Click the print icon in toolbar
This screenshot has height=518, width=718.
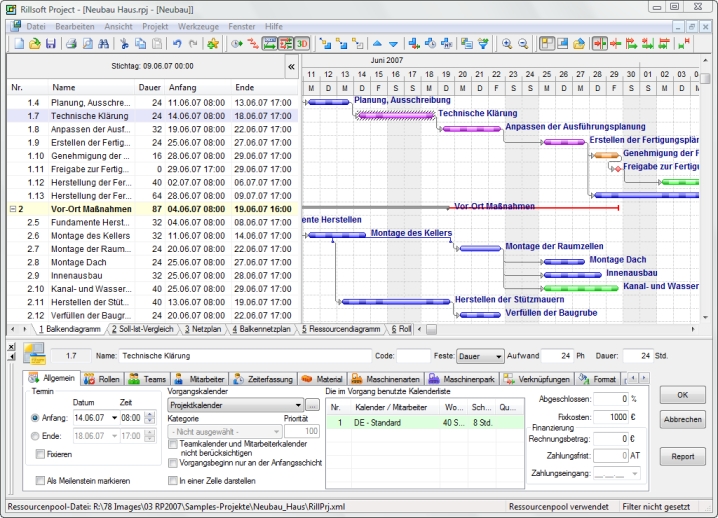click(70, 44)
